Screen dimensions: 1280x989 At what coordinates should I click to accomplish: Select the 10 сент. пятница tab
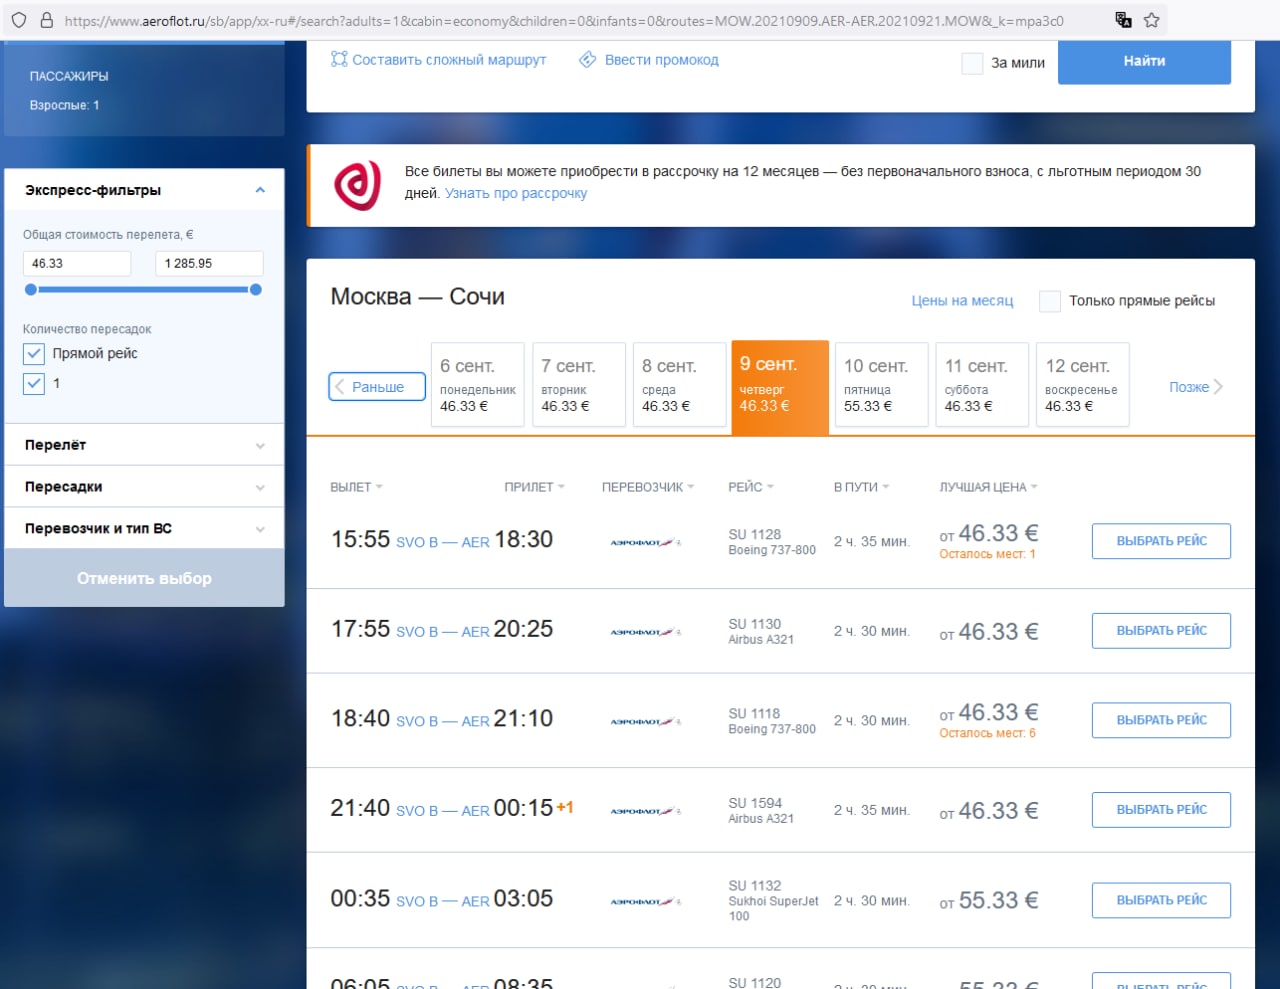pos(882,385)
